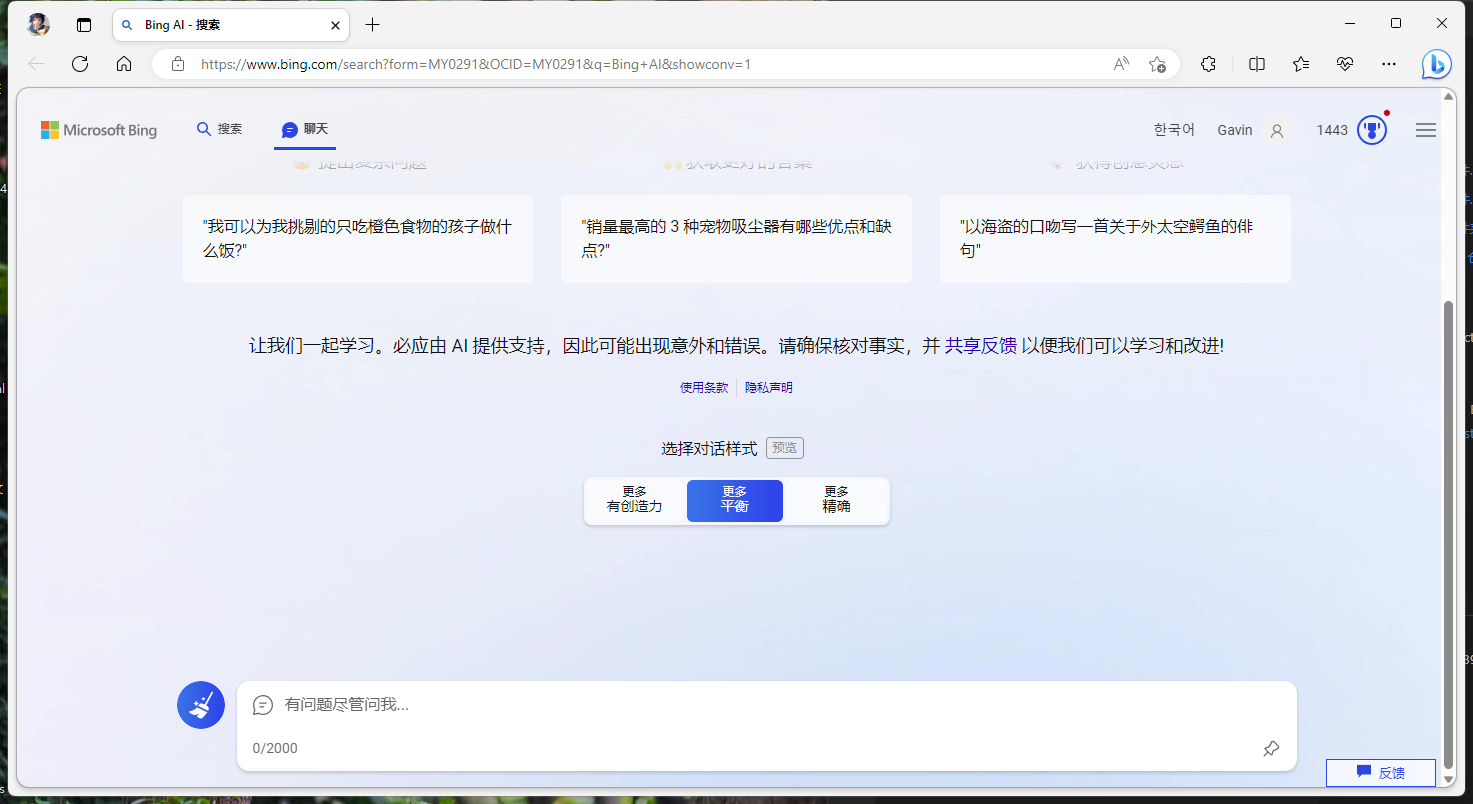Select the 한국어 language option
Viewport: 1473px width, 804px height.
[1173, 129]
